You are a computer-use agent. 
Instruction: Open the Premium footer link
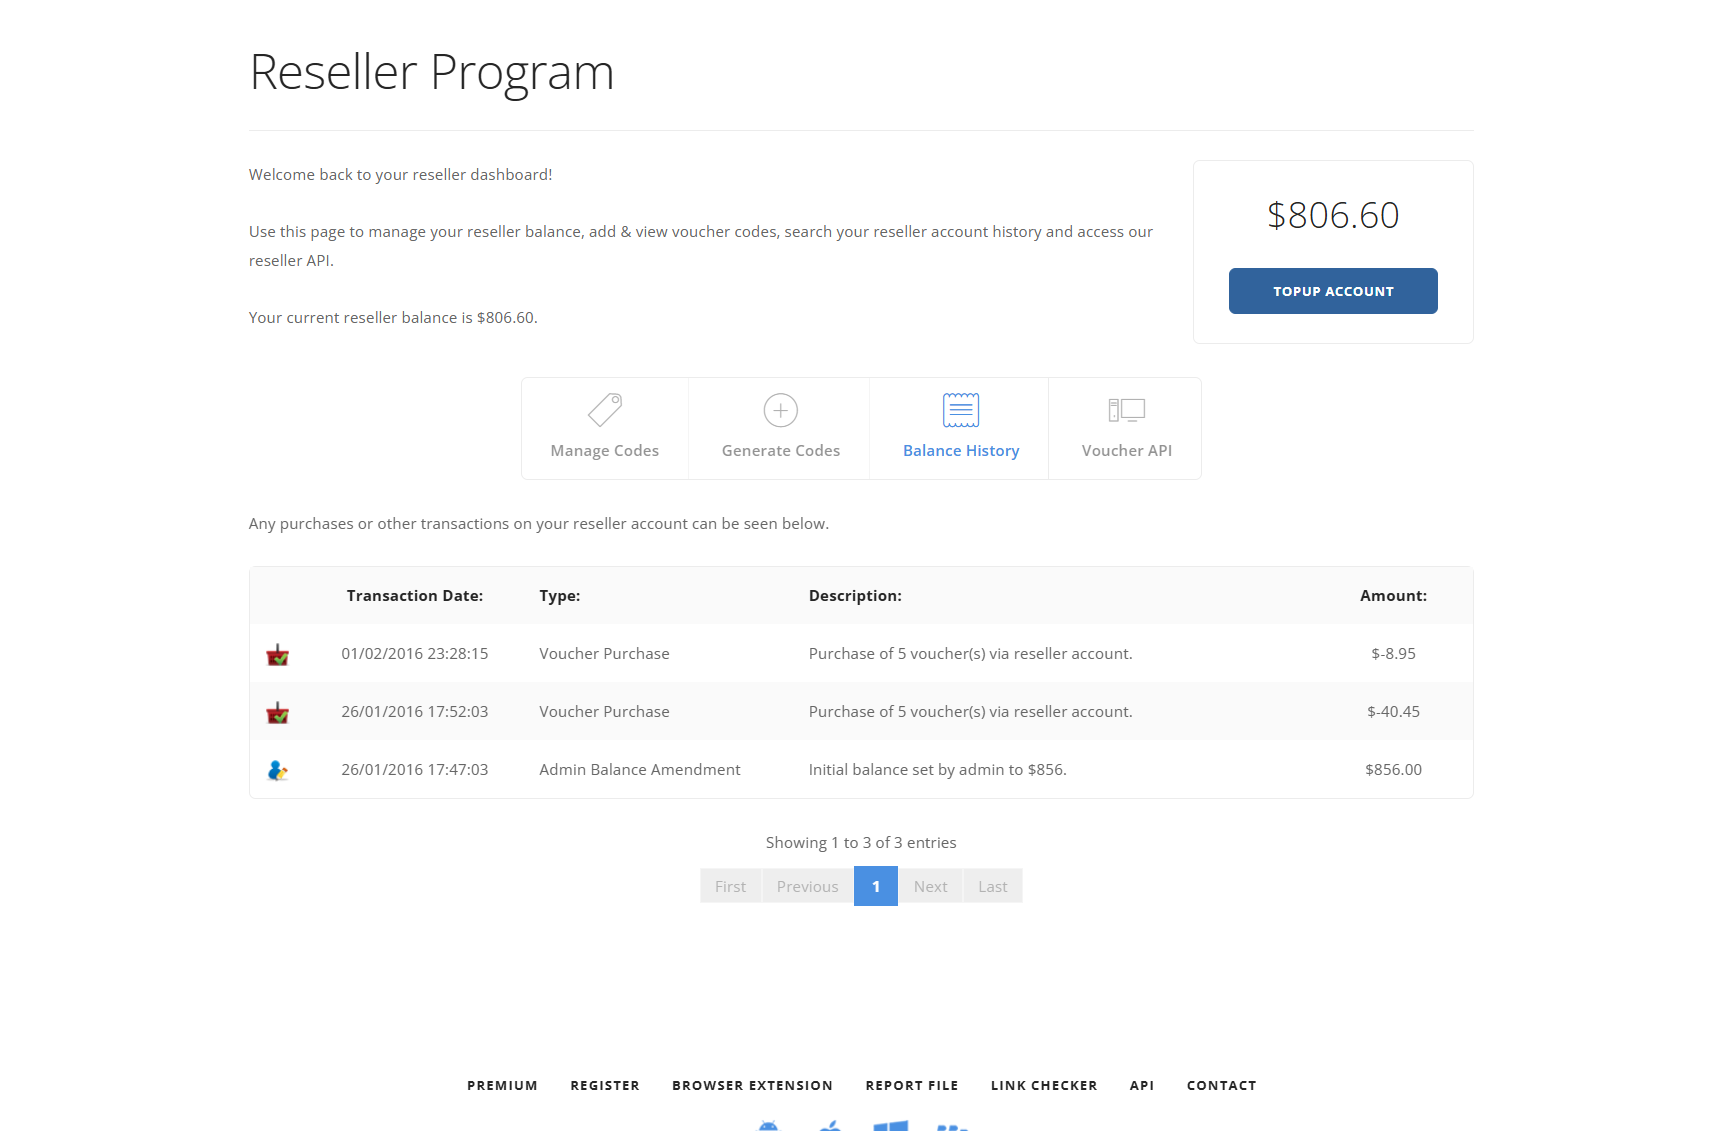point(502,1086)
